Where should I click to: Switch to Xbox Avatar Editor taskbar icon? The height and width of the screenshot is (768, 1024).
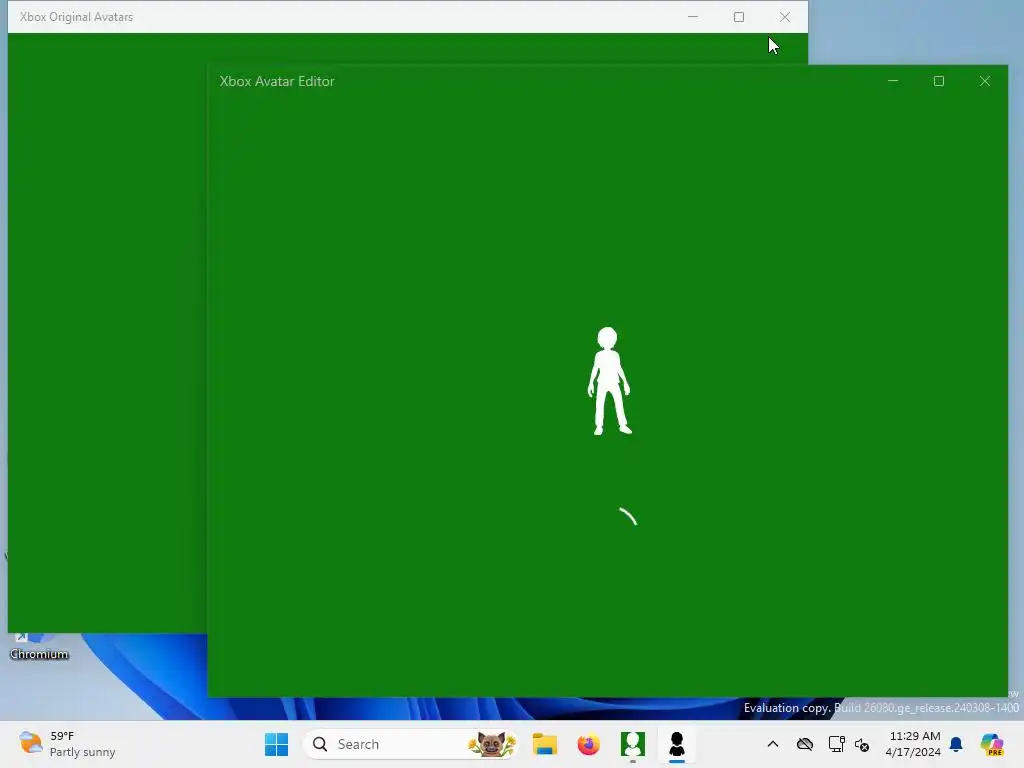coord(677,744)
